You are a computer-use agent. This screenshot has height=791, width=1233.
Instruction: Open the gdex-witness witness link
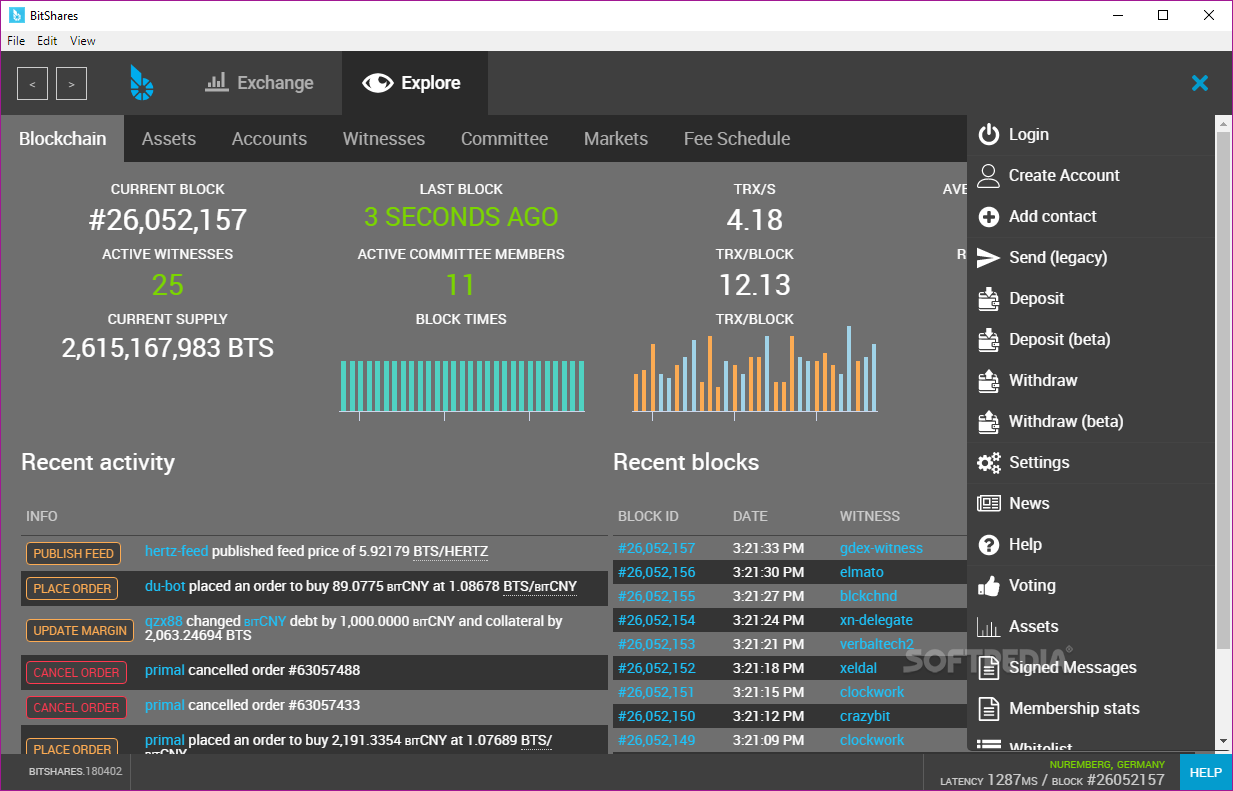881,548
